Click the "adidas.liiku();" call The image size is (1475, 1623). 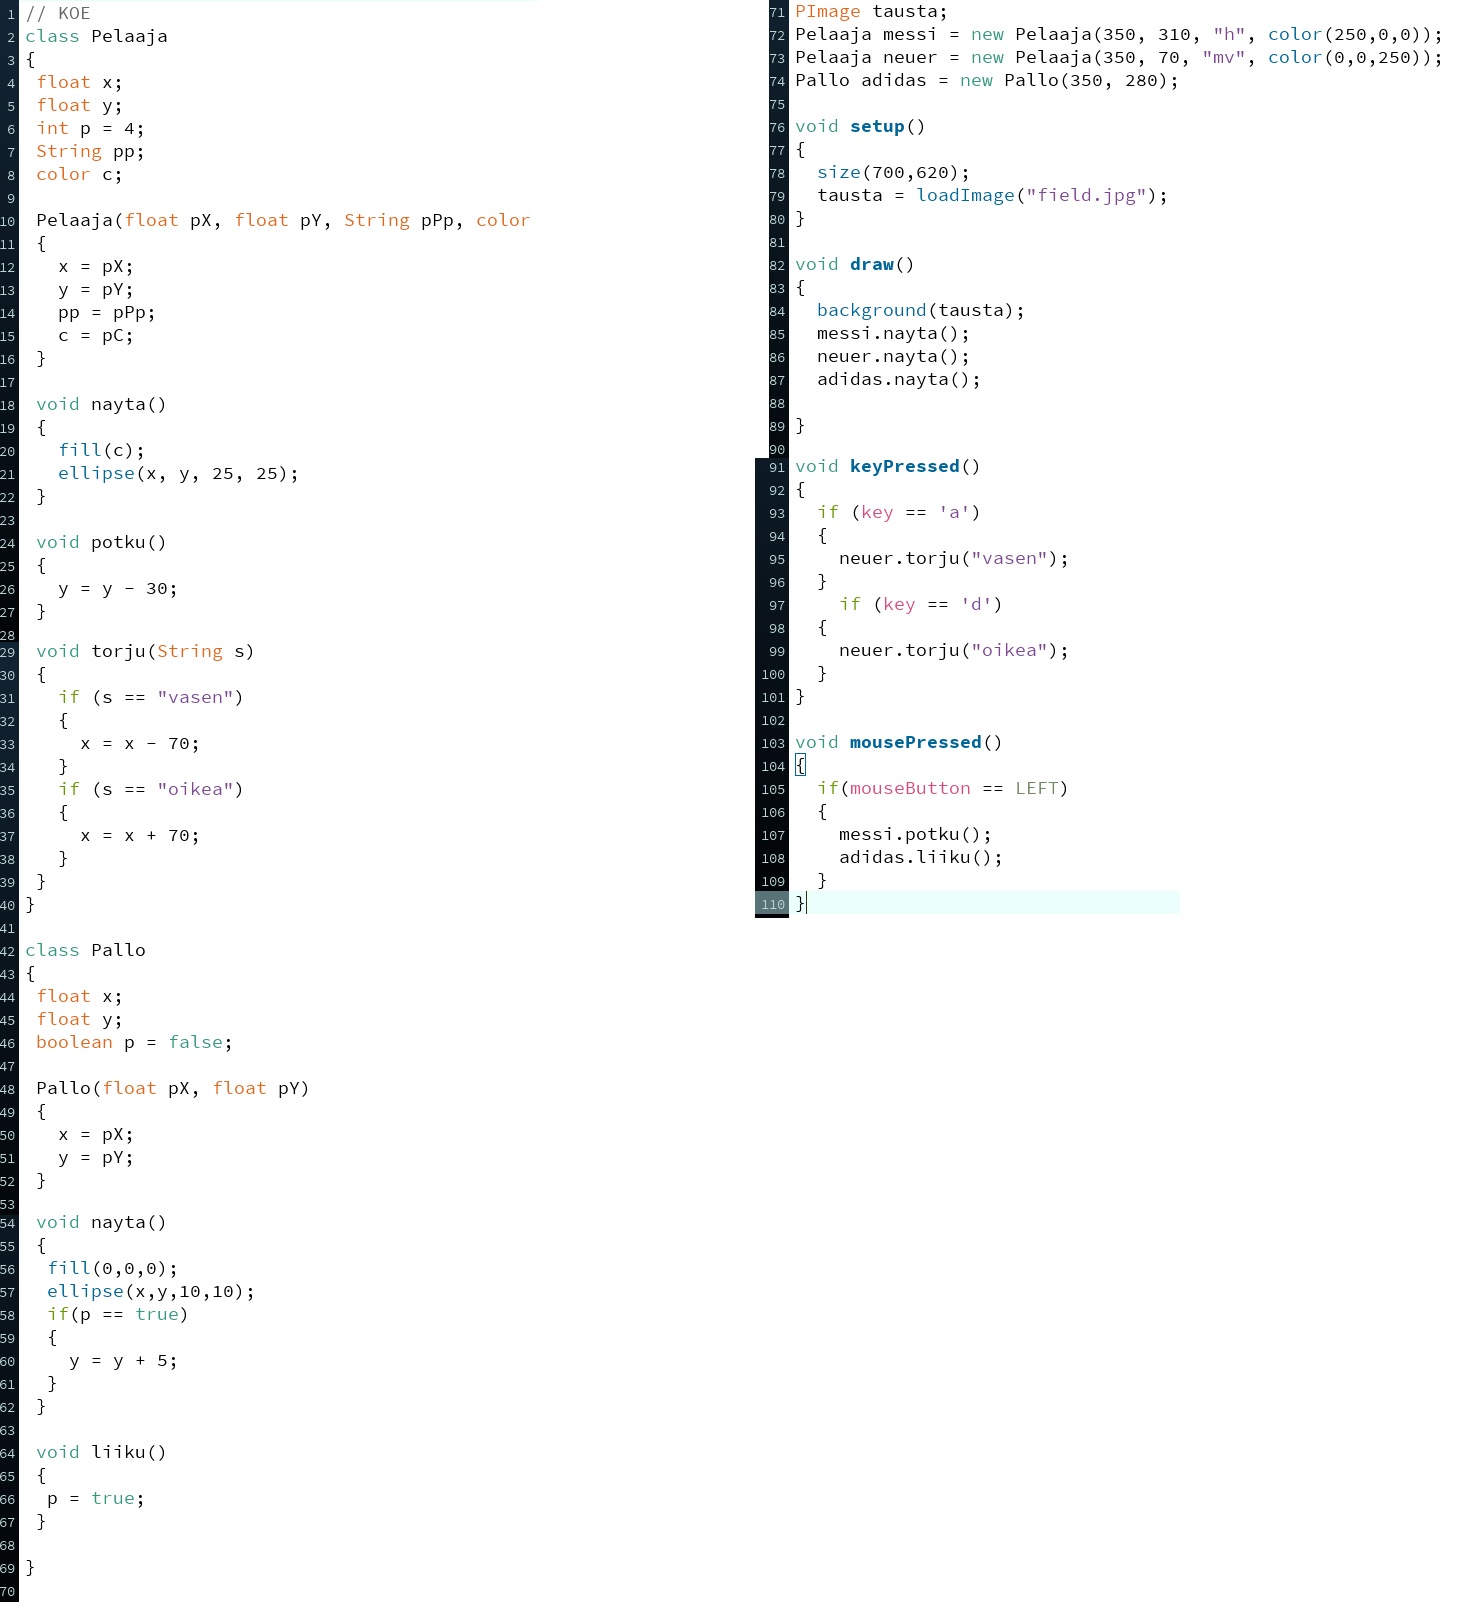pos(920,857)
